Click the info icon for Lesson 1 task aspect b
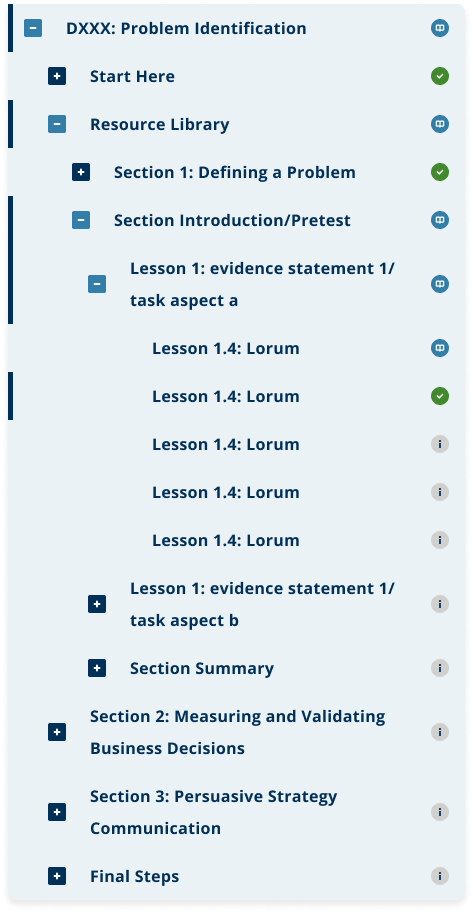The height and width of the screenshot is (912, 473). [440, 604]
